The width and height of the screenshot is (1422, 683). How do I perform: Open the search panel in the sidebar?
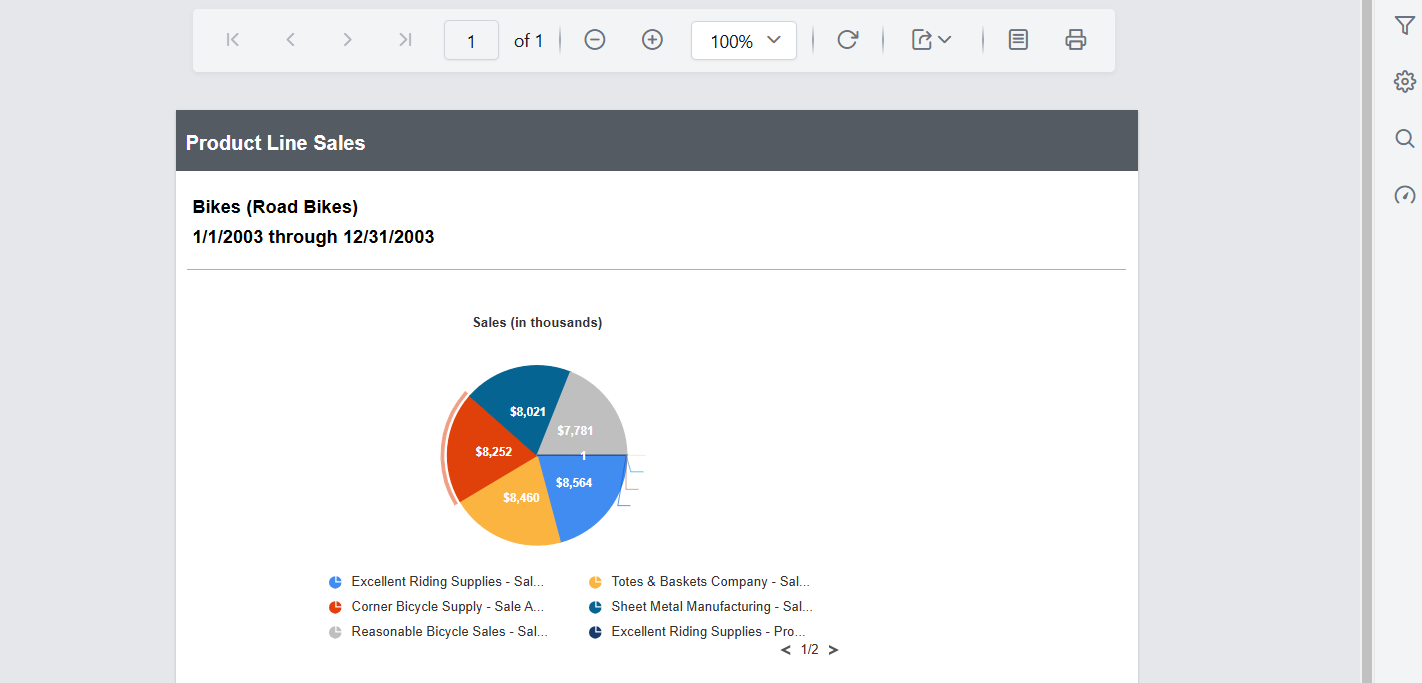pyautogui.click(x=1404, y=138)
